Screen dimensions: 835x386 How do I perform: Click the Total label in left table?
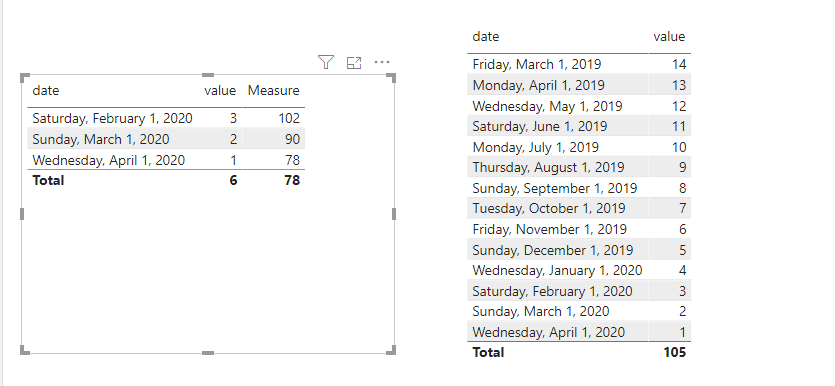click(48, 180)
